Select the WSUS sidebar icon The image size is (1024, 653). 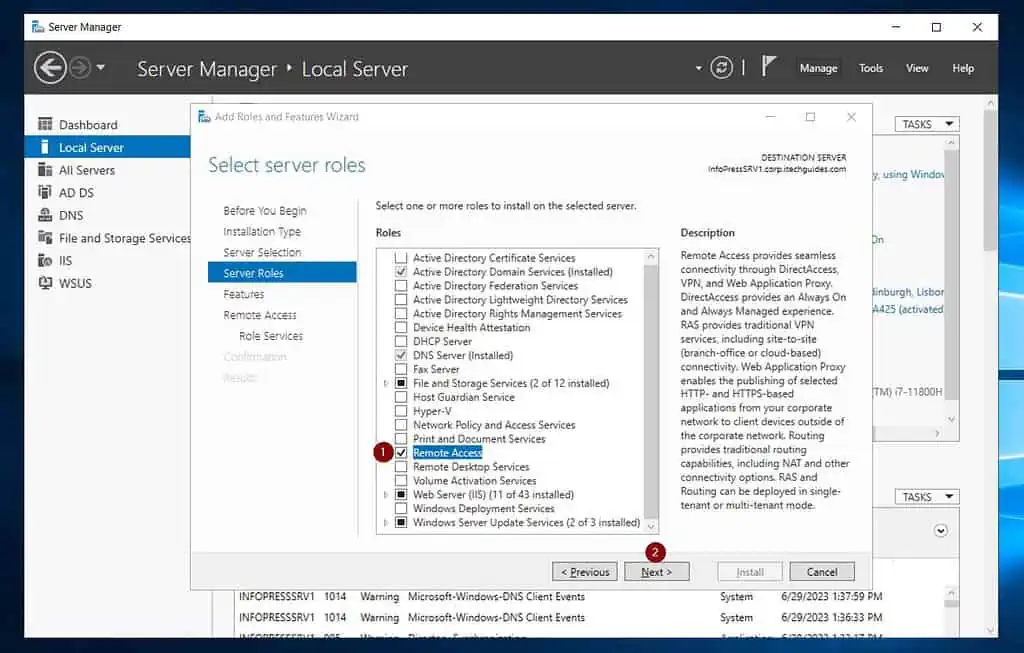45,283
